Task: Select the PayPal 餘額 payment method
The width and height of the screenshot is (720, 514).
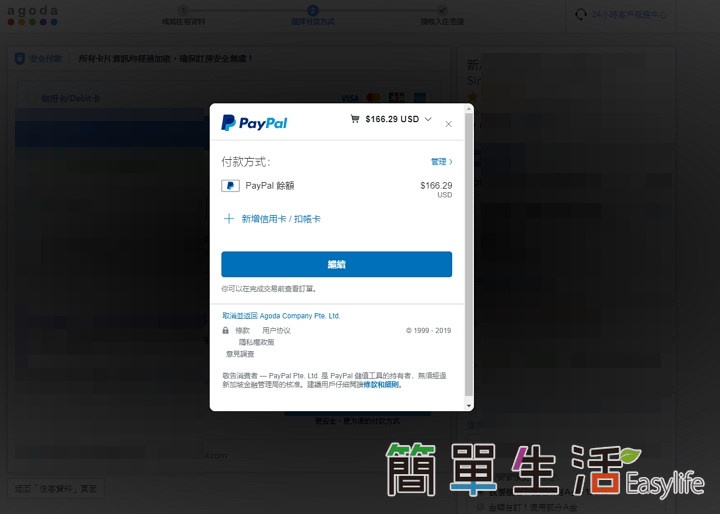Action: (x=337, y=188)
